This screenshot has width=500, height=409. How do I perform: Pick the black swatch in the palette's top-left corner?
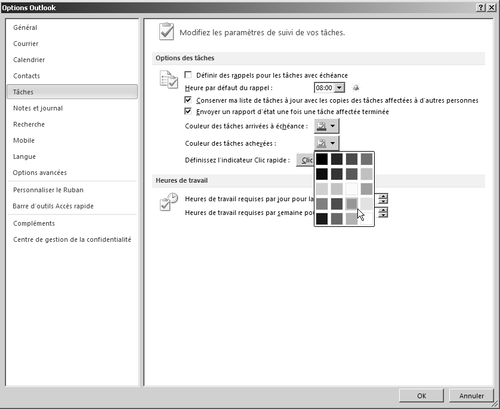click(x=322, y=159)
